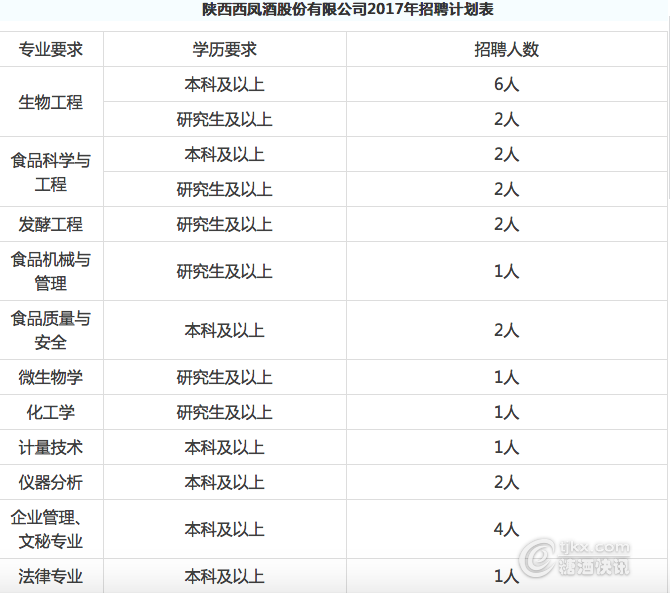The height and width of the screenshot is (593, 670).
Task: Select 1人 in the 计量技术 row
Action: (x=506, y=447)
